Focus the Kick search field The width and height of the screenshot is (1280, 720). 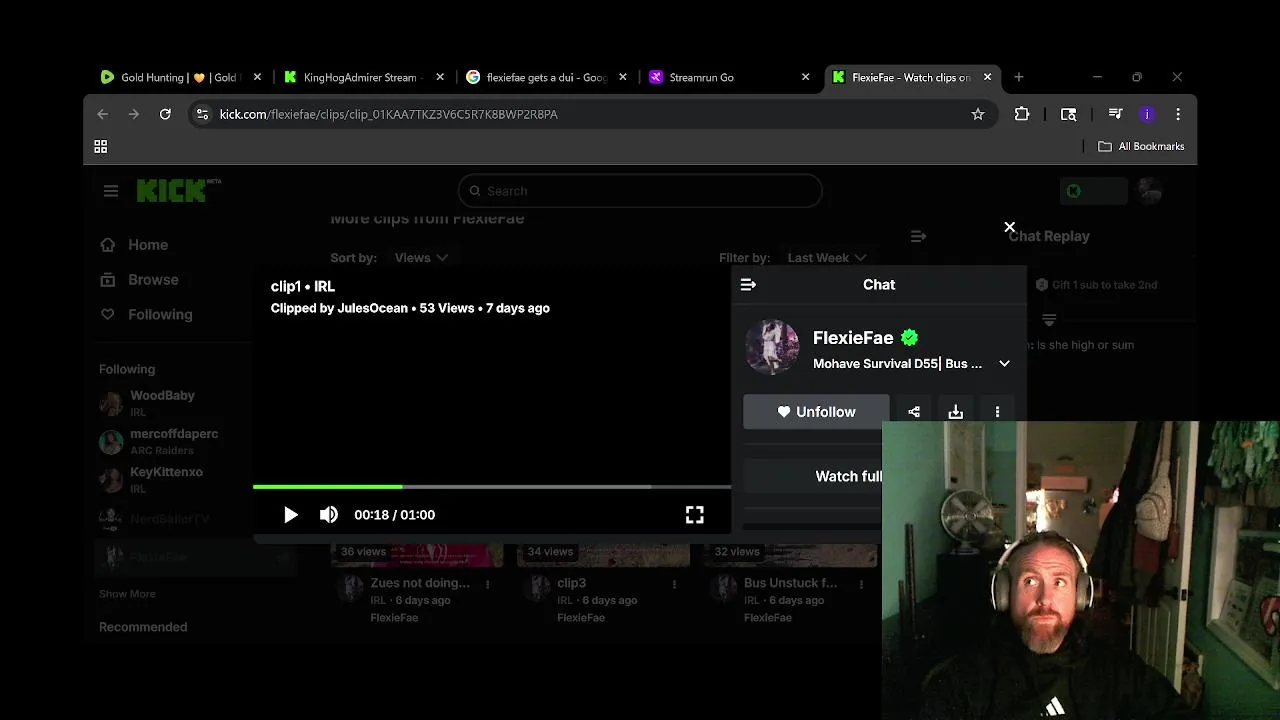[640, 191]
